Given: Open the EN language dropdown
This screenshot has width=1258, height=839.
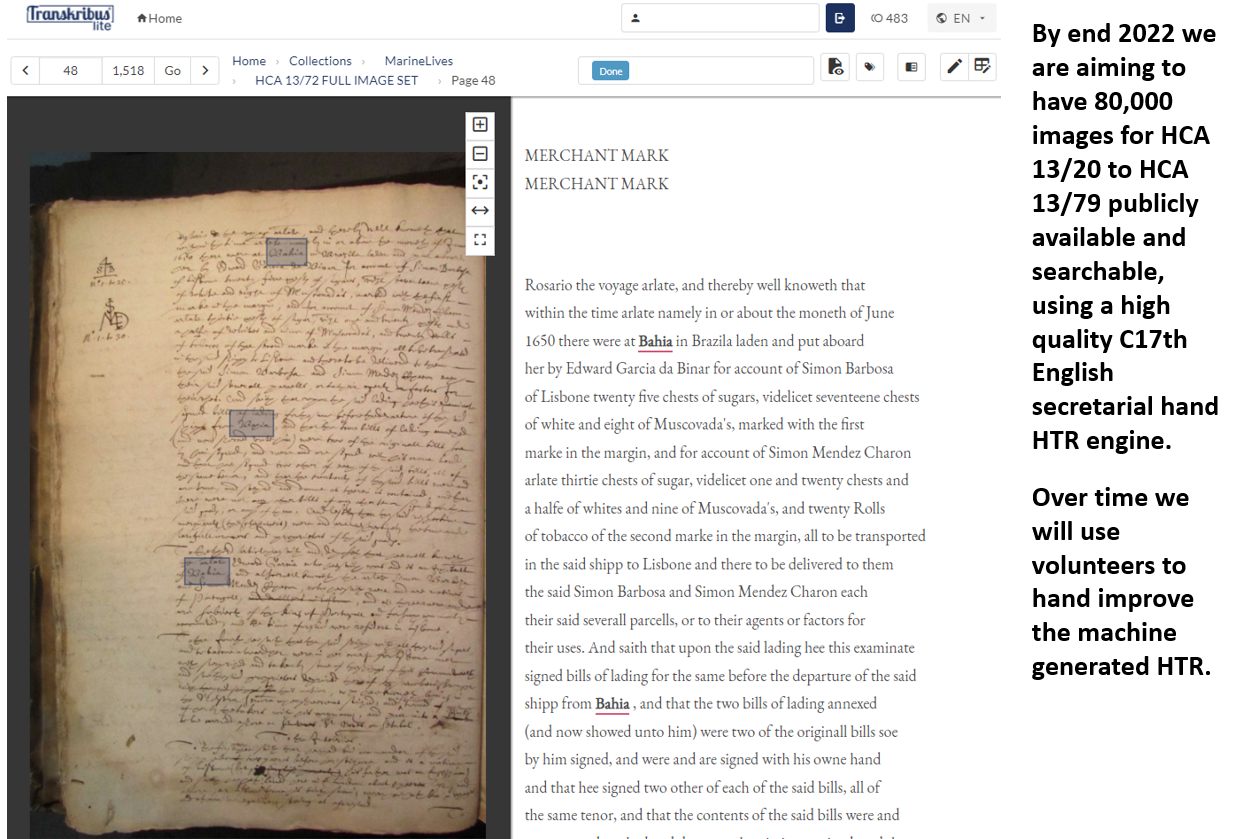Looking at the screenshot, I should (x=961, y=18).
